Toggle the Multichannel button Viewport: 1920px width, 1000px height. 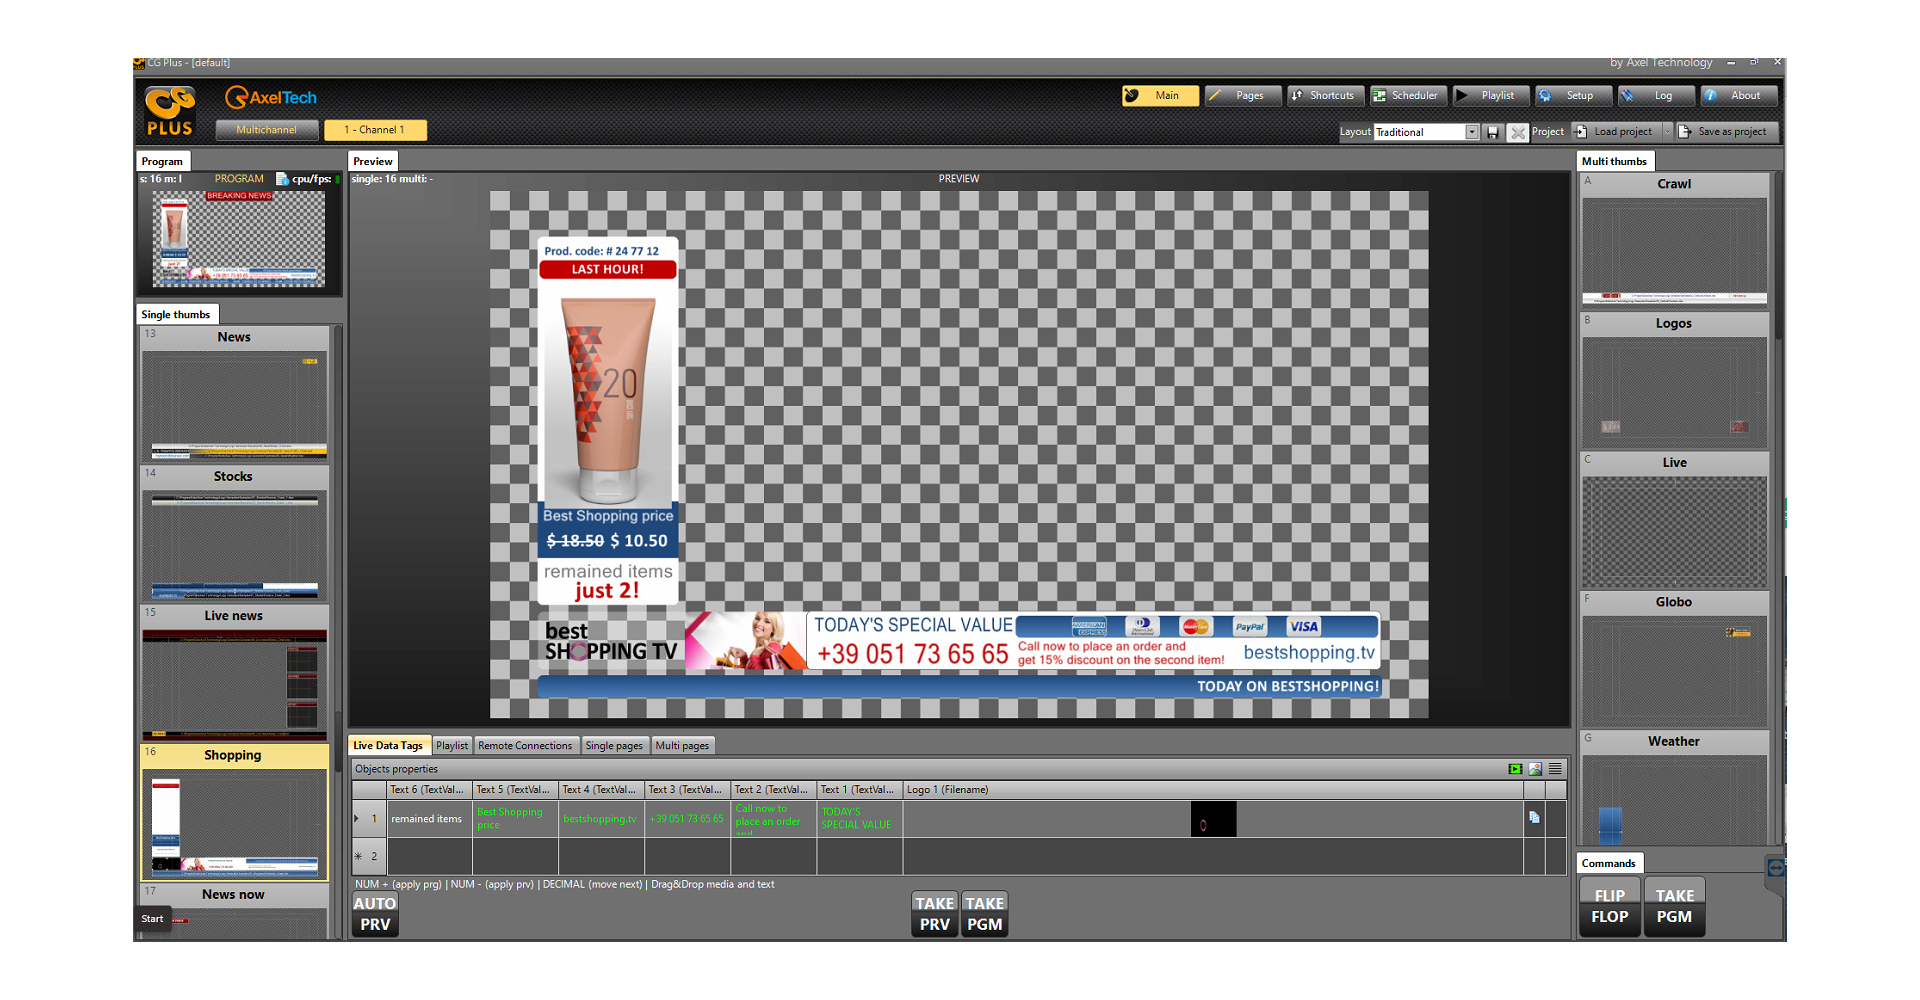[x=267, y=130]
